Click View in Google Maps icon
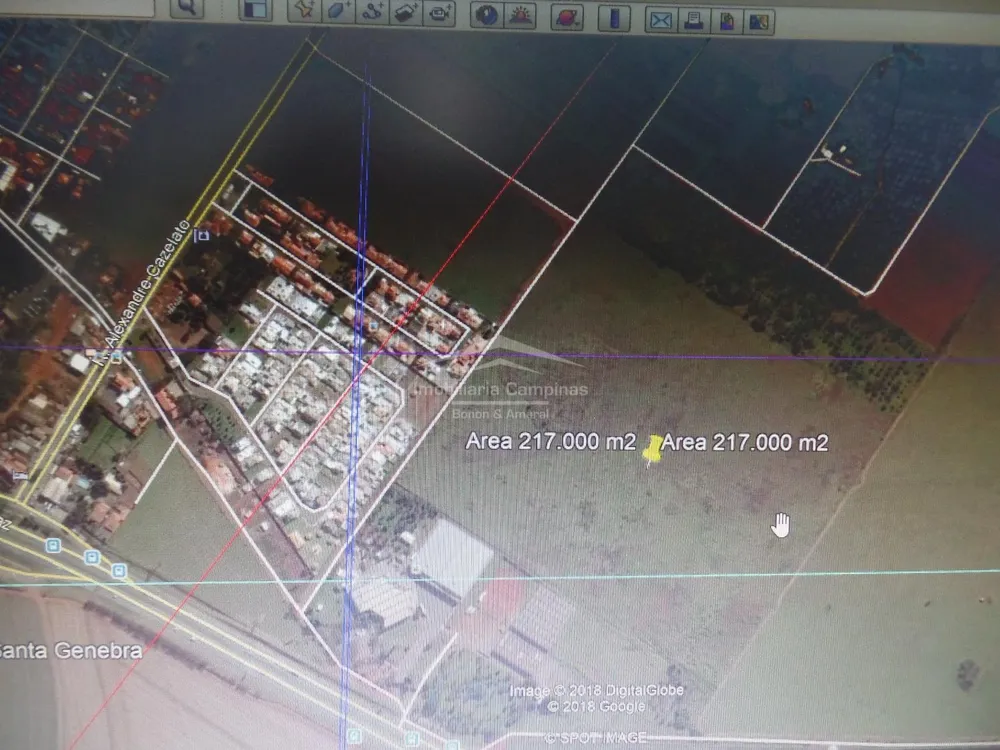 click(759, 22)
